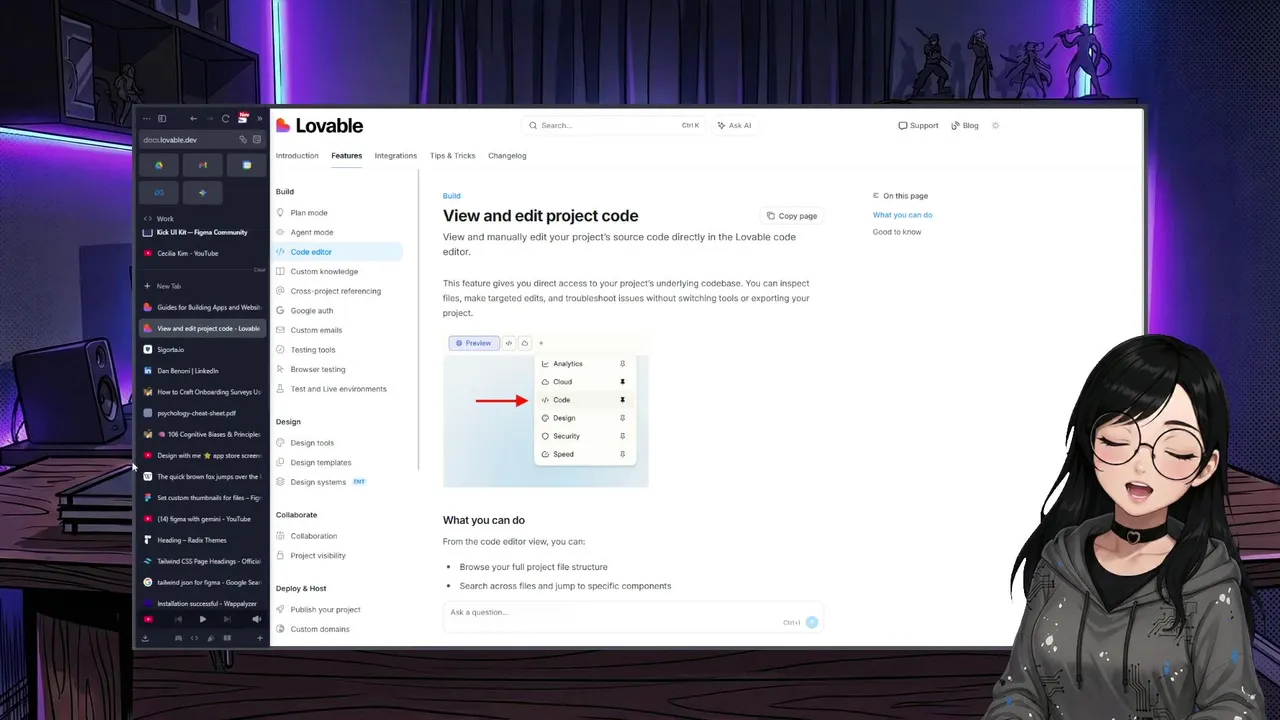
Task: Jump to the What you can do section
Action: 902,215
